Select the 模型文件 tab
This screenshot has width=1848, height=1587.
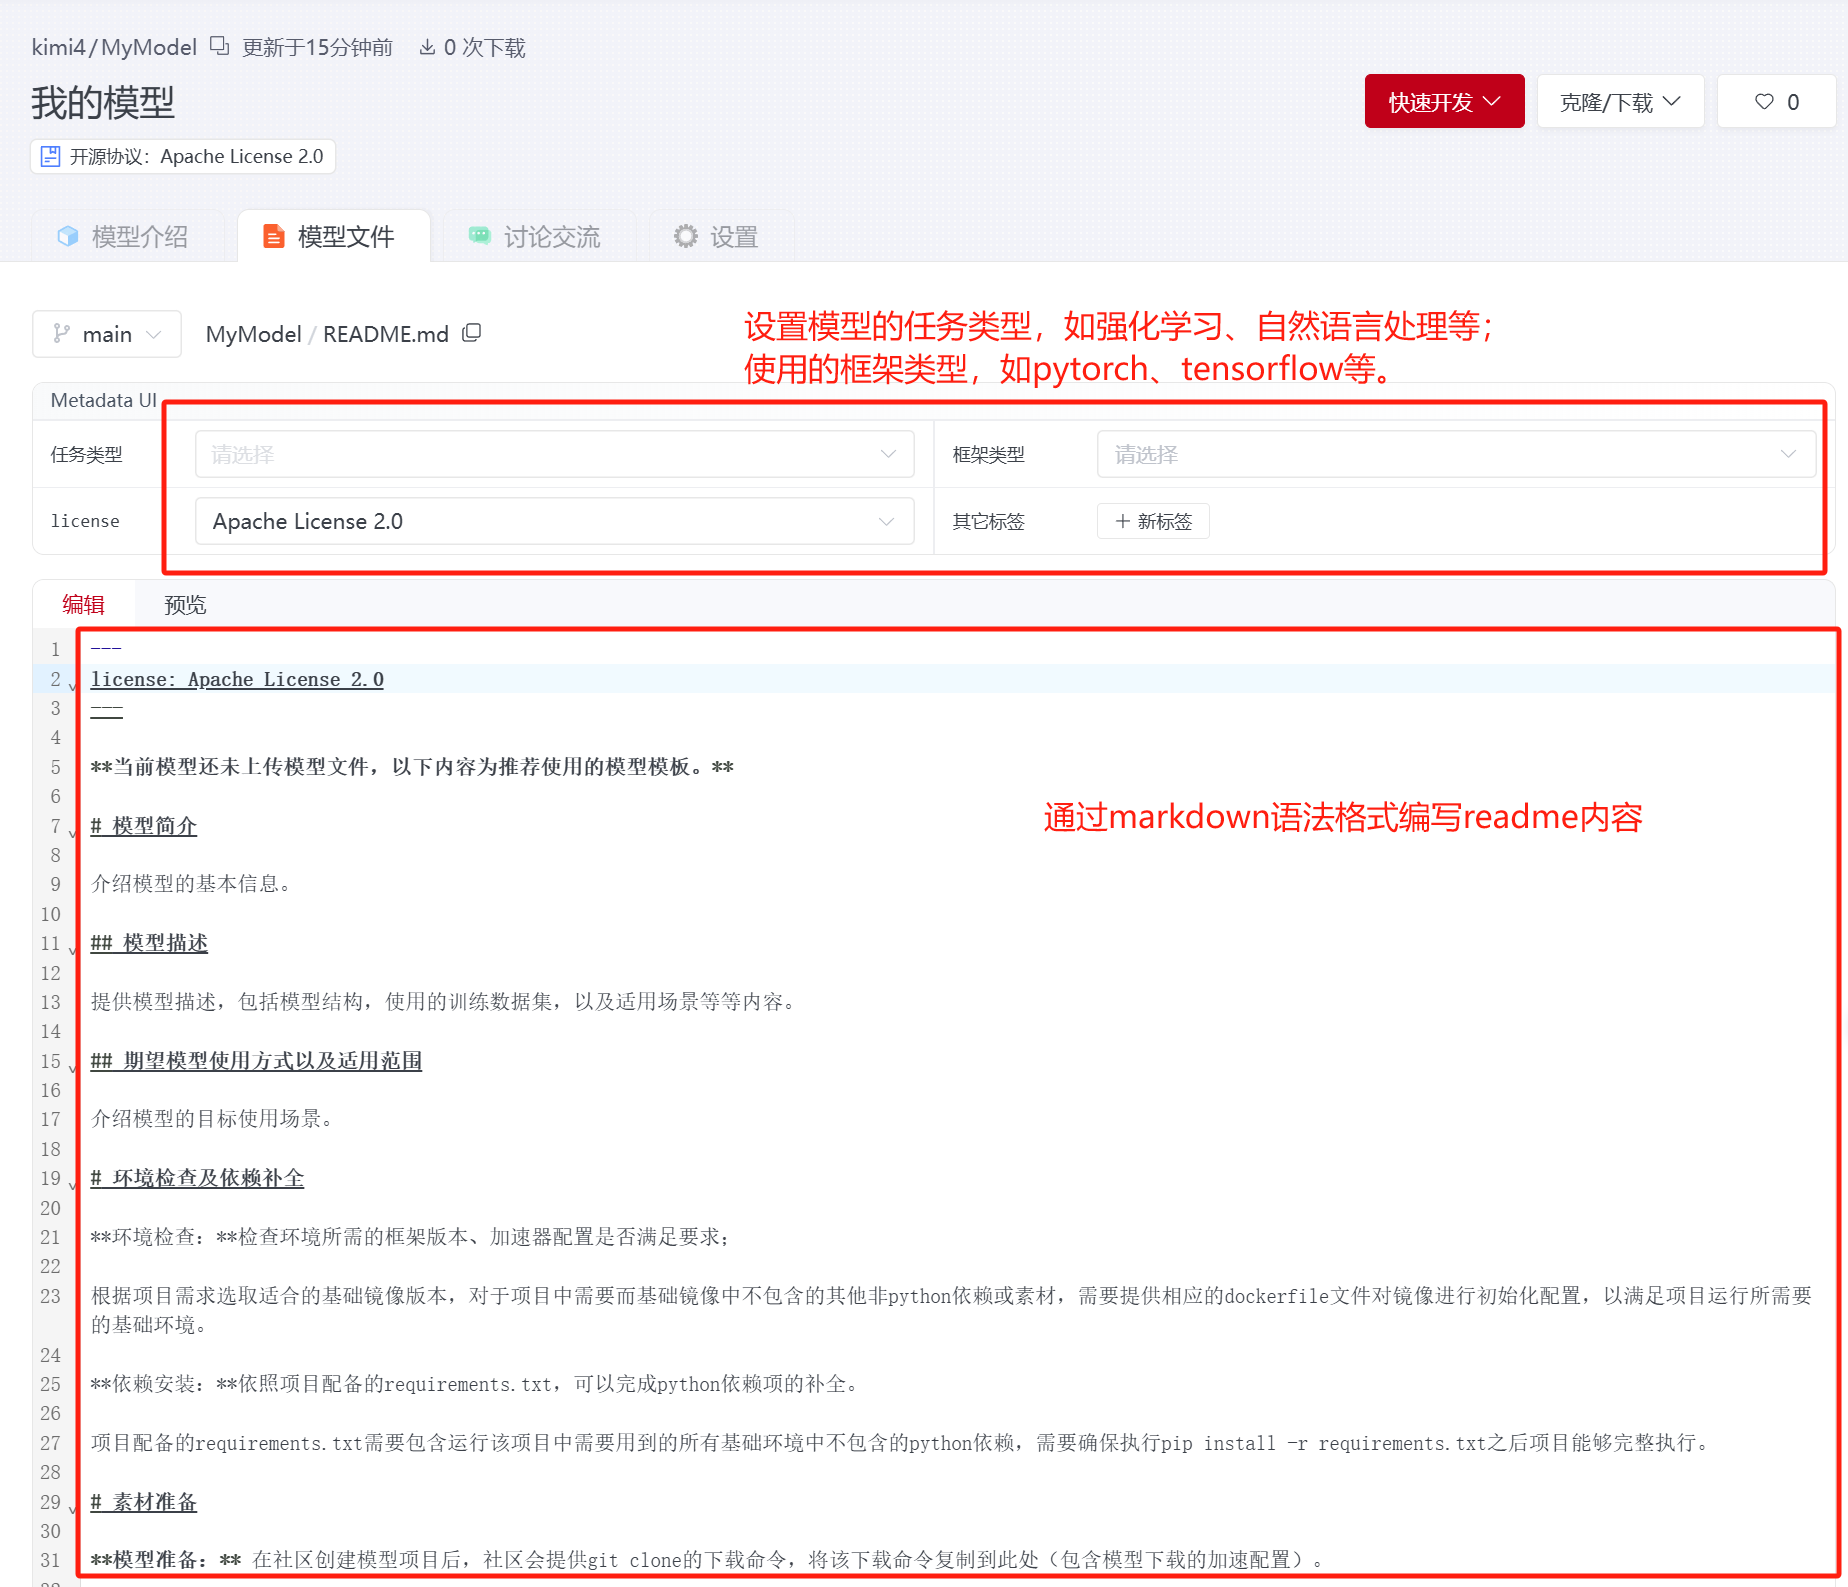[x=330, y=237]
